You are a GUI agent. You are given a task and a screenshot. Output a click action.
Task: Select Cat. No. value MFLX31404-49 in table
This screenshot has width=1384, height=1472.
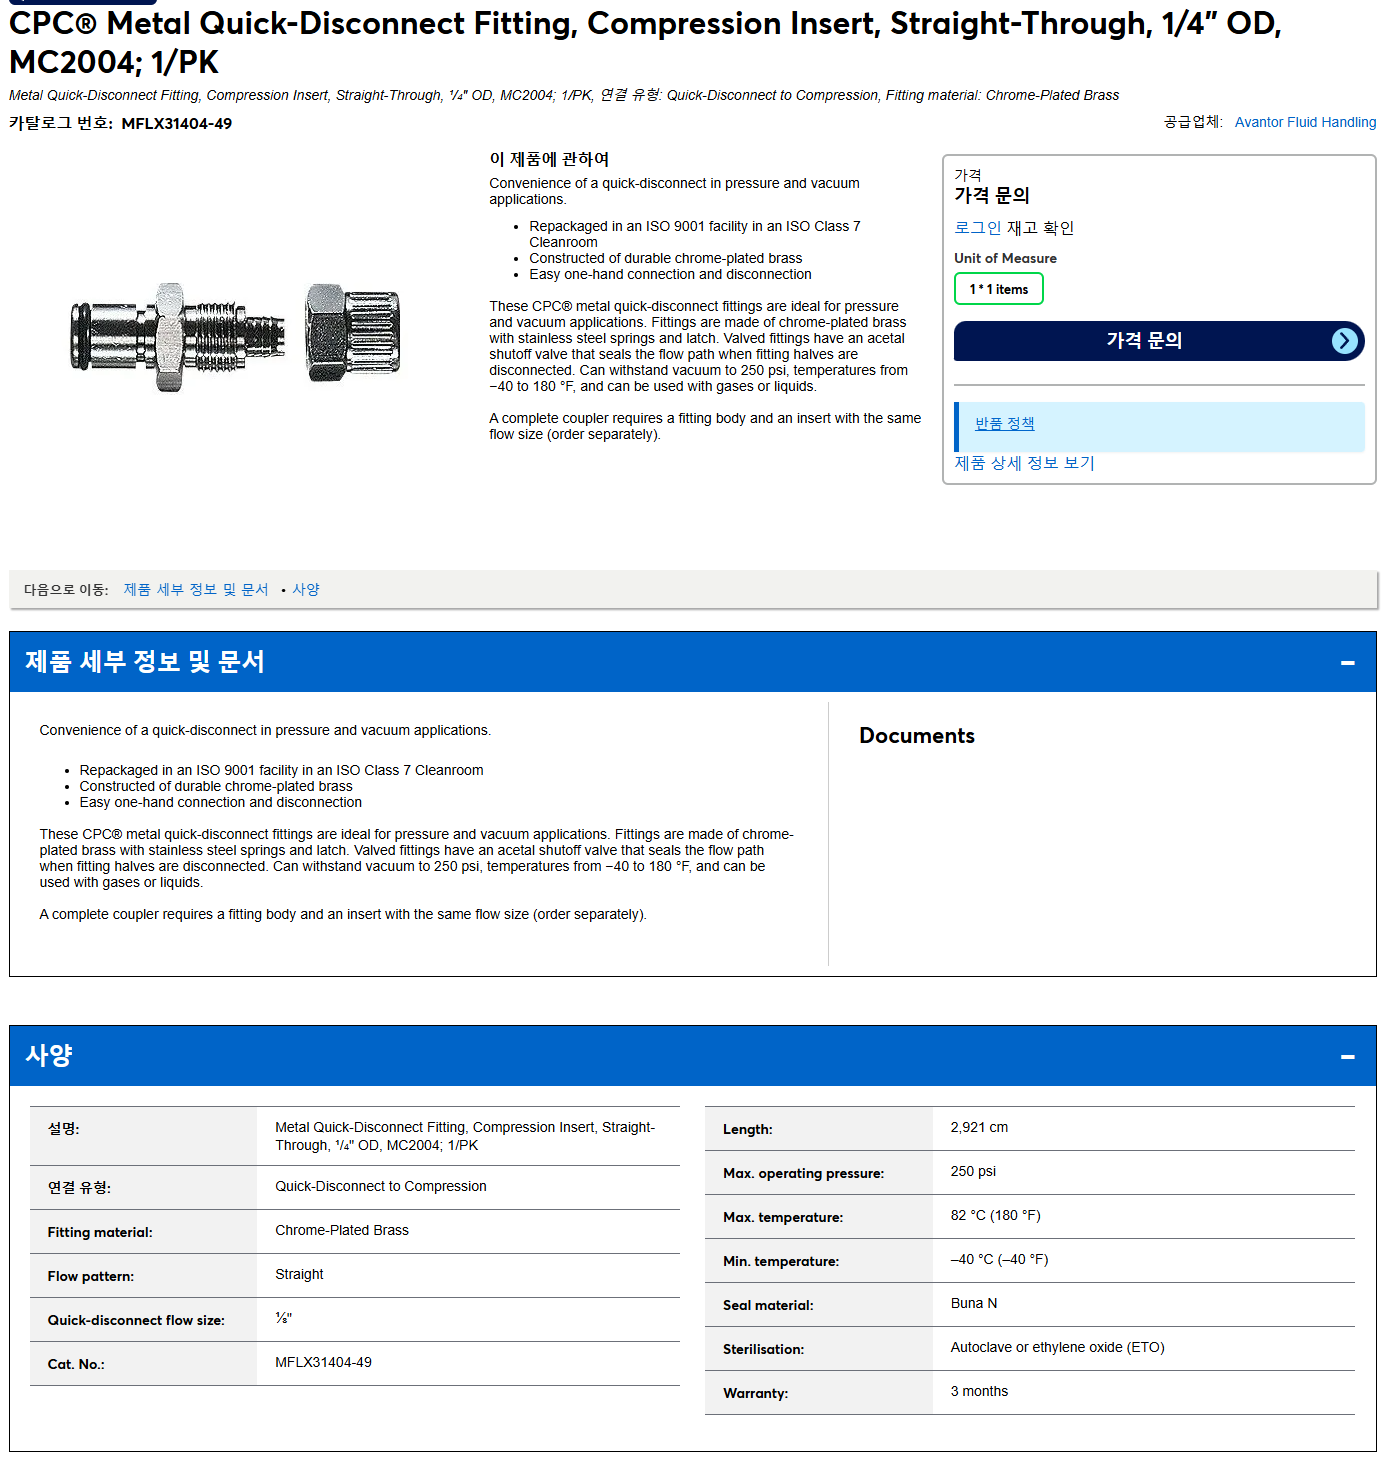[323, 1362]
